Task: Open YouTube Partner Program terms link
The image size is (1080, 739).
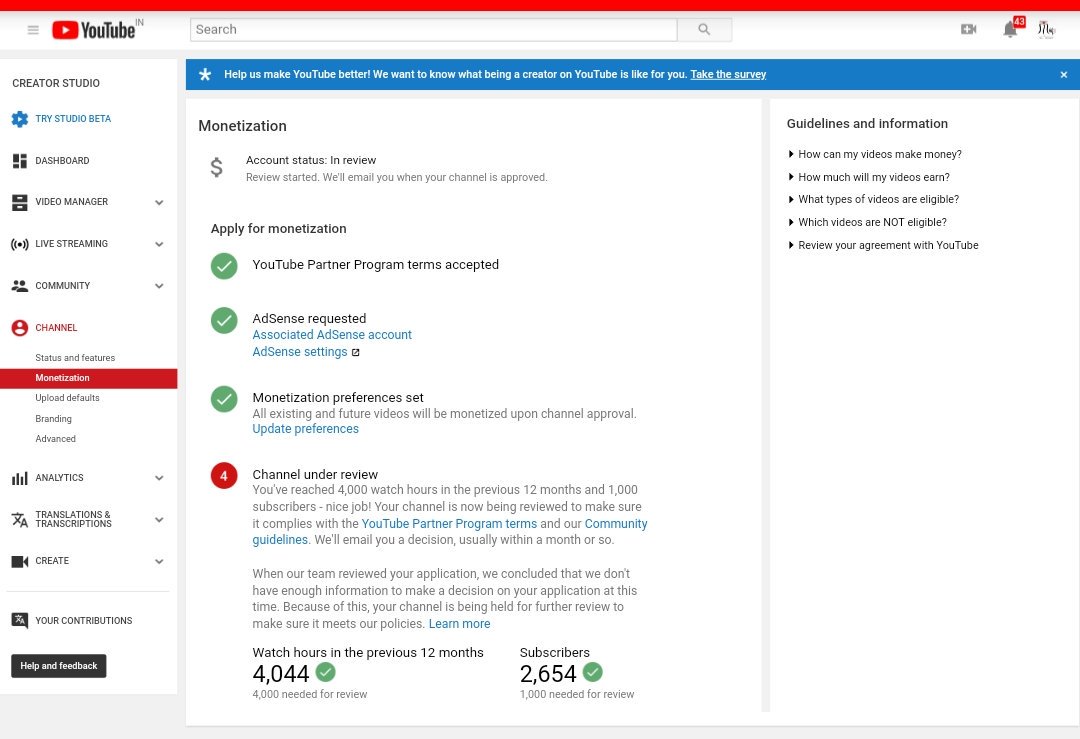Action: 449,523
